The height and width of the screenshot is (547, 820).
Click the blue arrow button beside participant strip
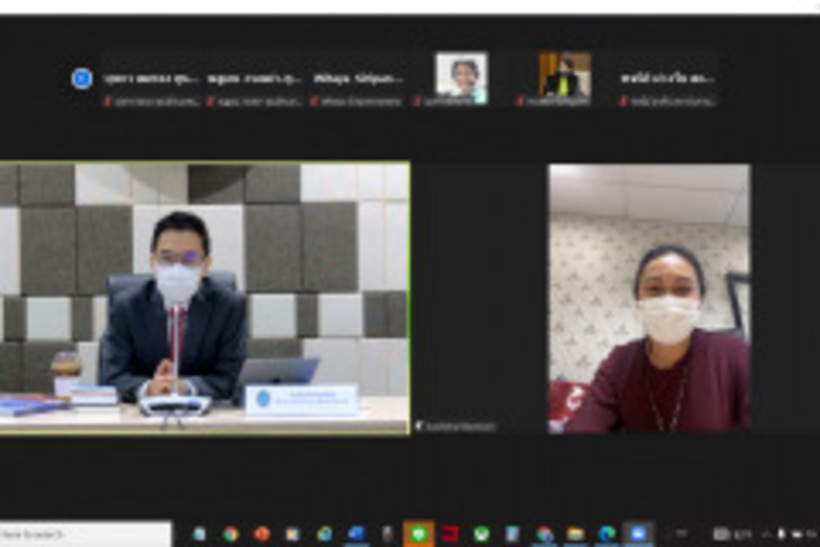82,78
